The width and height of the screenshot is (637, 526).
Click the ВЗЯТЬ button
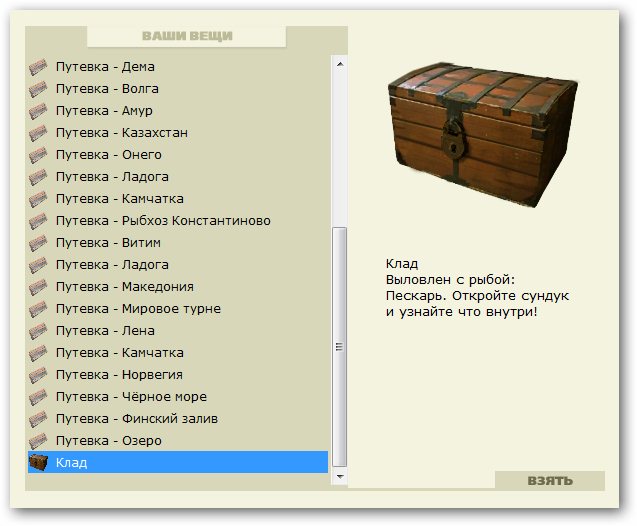point(550,481)
